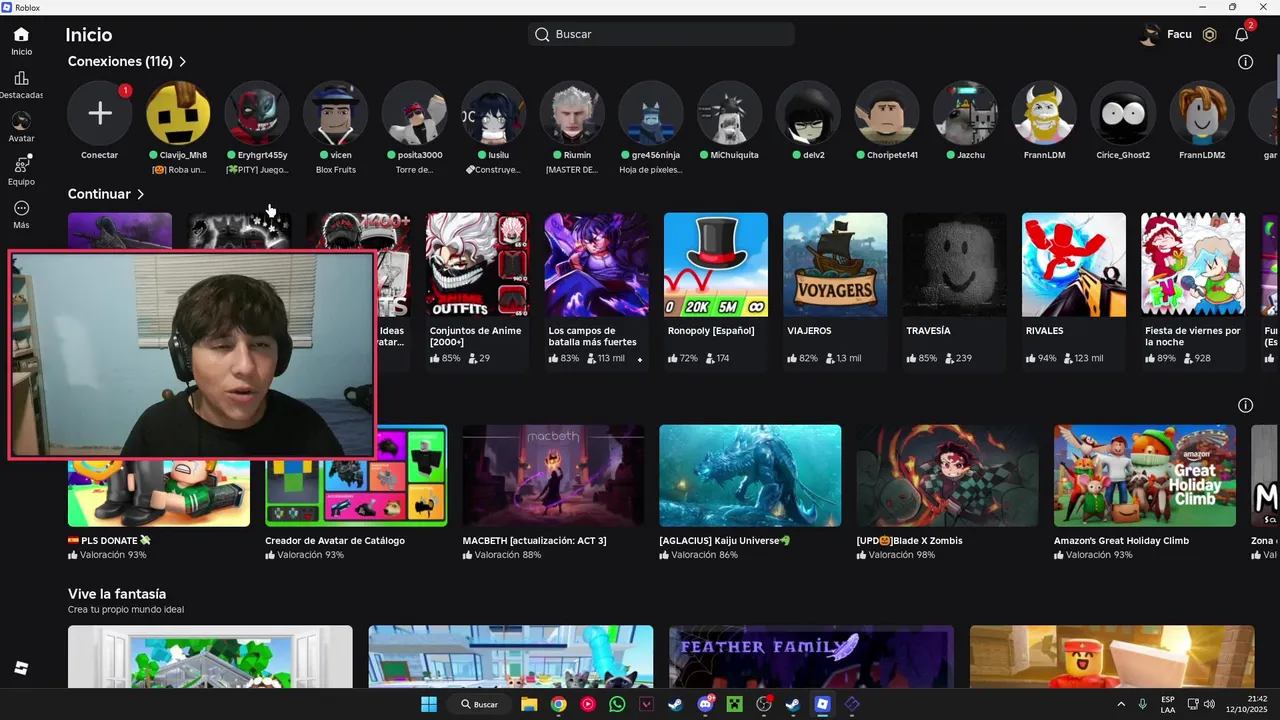
Task: Open Creador de Avatar de Catálogo
Action: point(356,493)
